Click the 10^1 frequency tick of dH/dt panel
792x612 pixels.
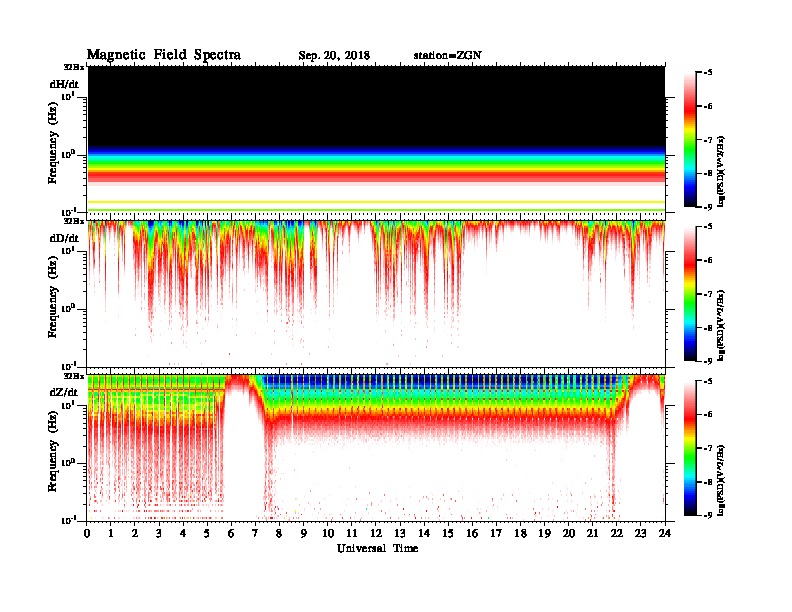click(70, 97)
